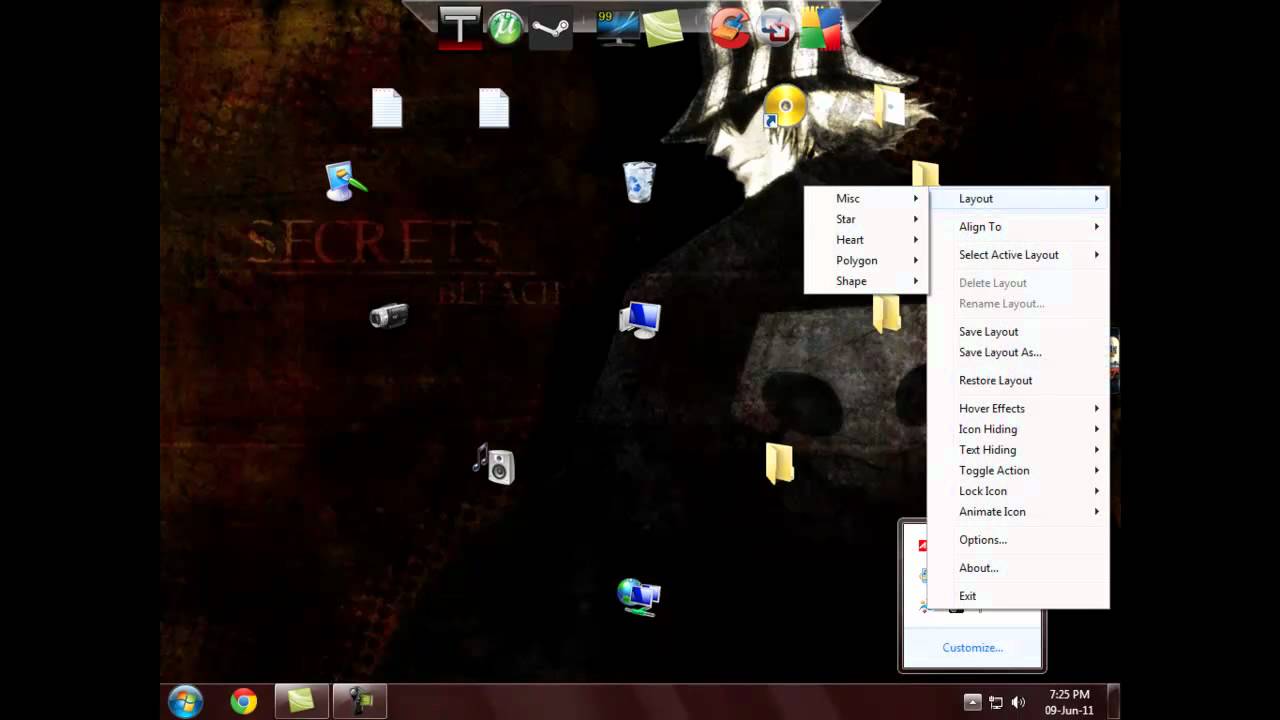Launch Steam from the top dock
The height and width of the screenshot is (720, 1280).
[x=551, y=27]
